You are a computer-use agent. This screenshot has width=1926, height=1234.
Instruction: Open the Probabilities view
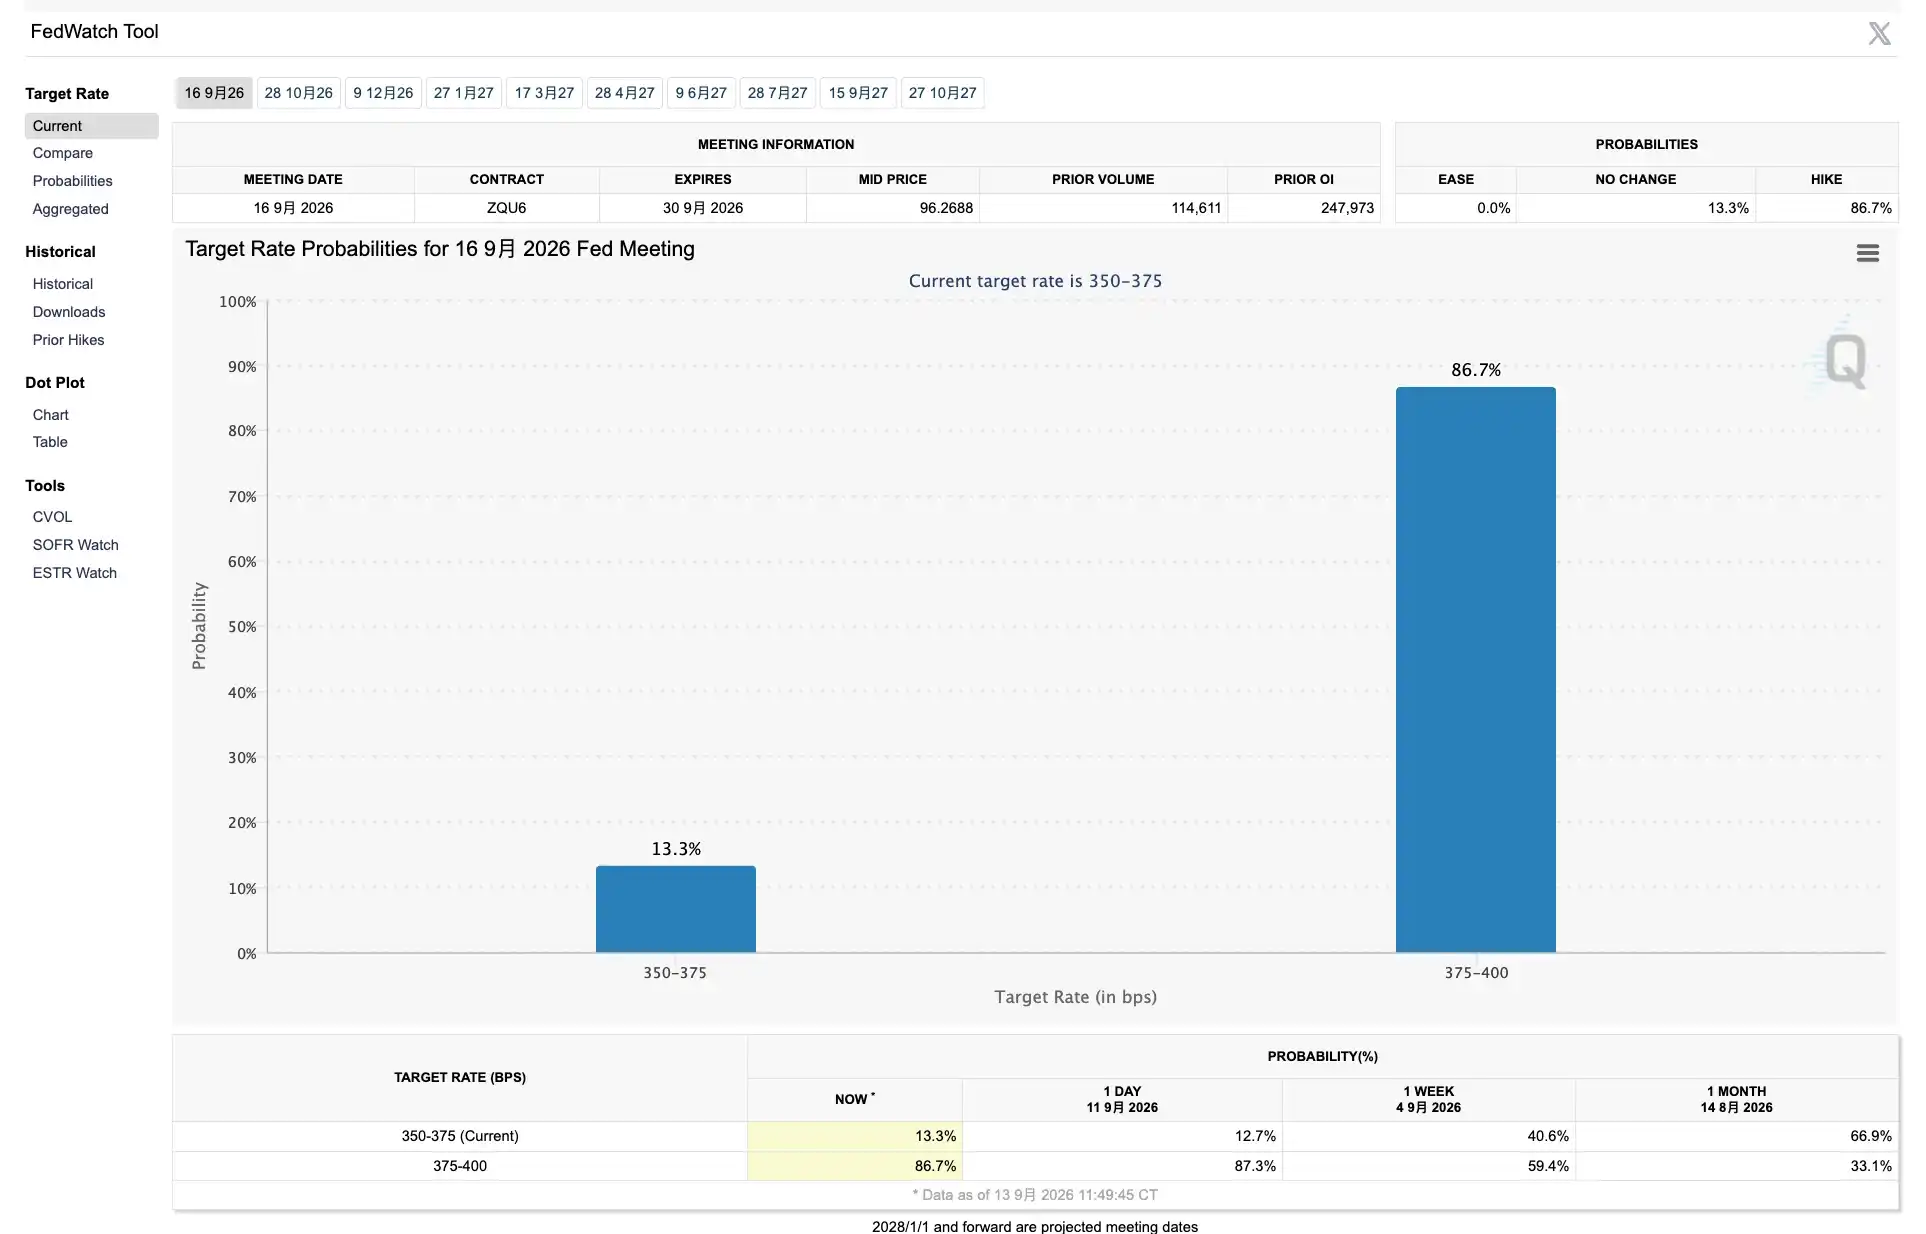click(x=73, y=181)
